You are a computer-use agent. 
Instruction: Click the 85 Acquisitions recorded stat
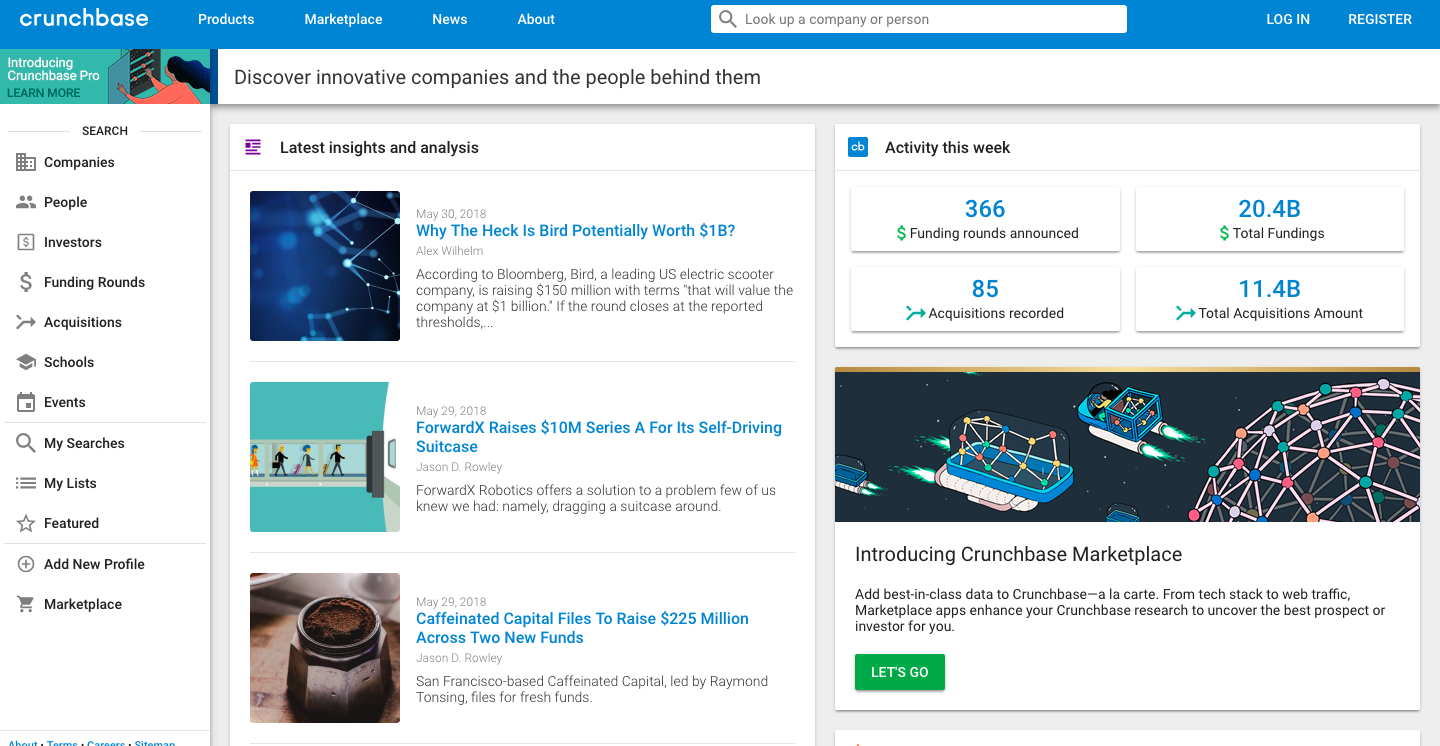[x=985, y=299]
